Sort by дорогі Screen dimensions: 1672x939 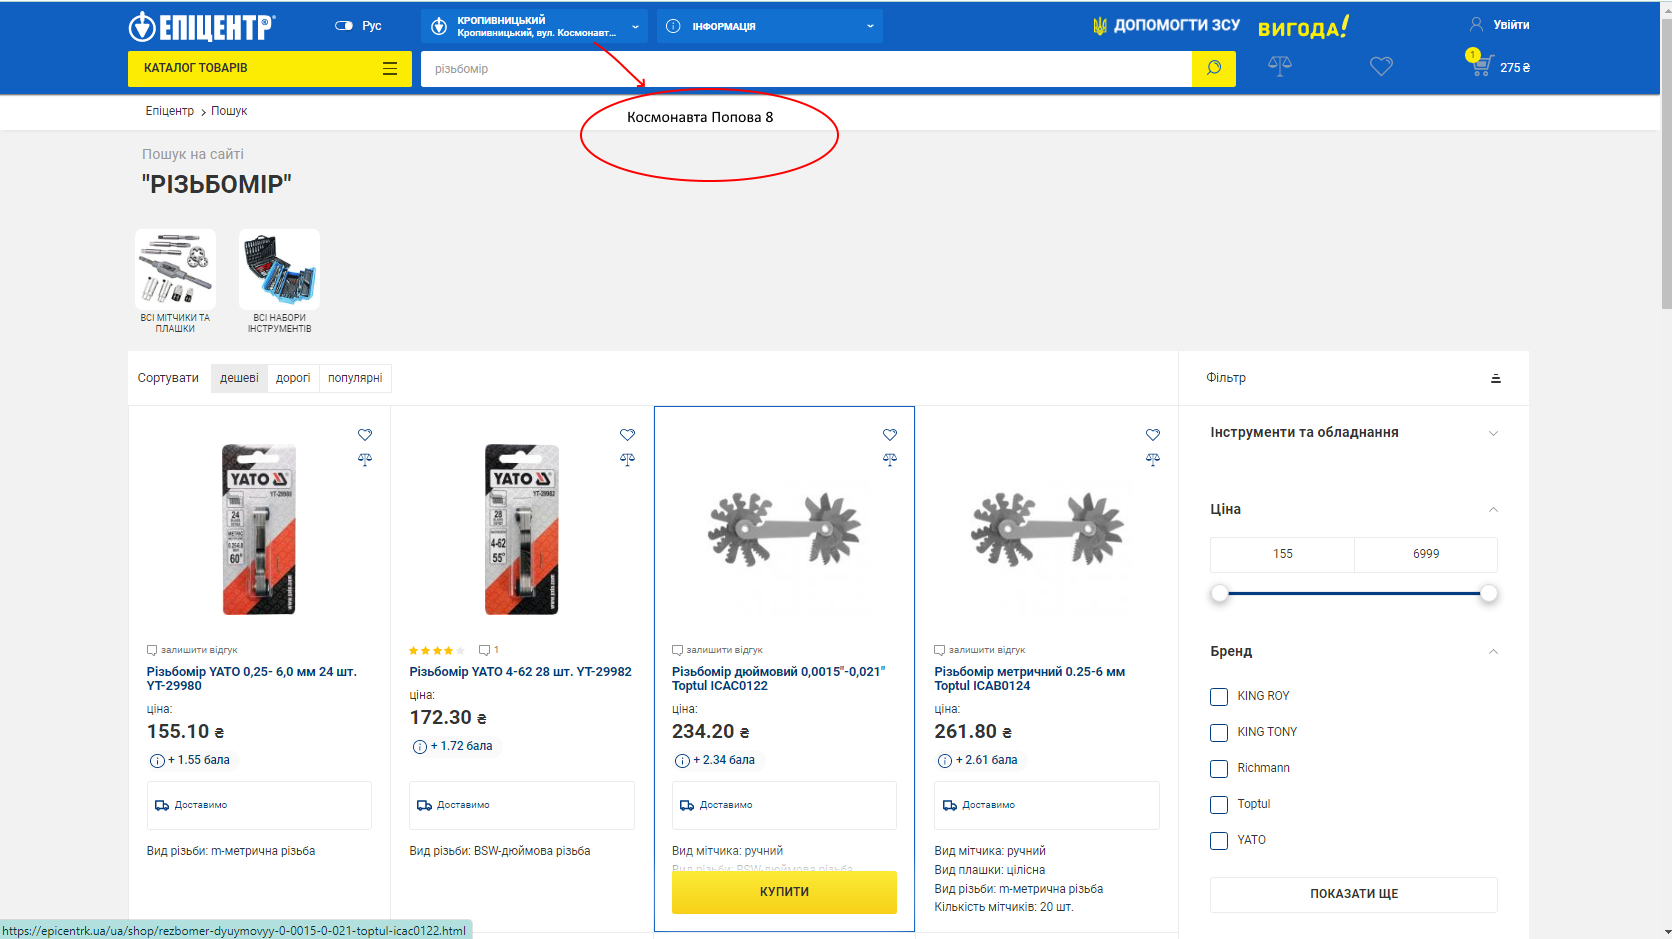coord(293,378)
